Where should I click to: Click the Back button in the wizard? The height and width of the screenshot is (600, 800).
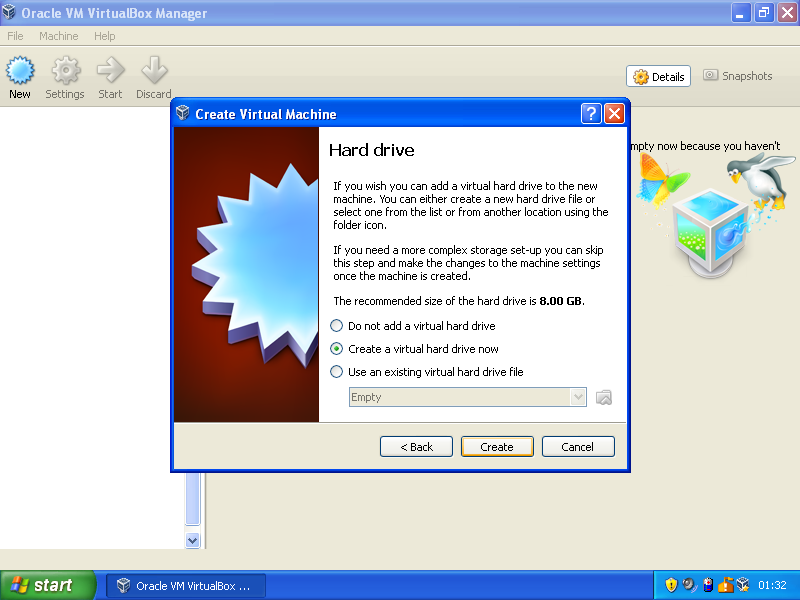[416, 447]
